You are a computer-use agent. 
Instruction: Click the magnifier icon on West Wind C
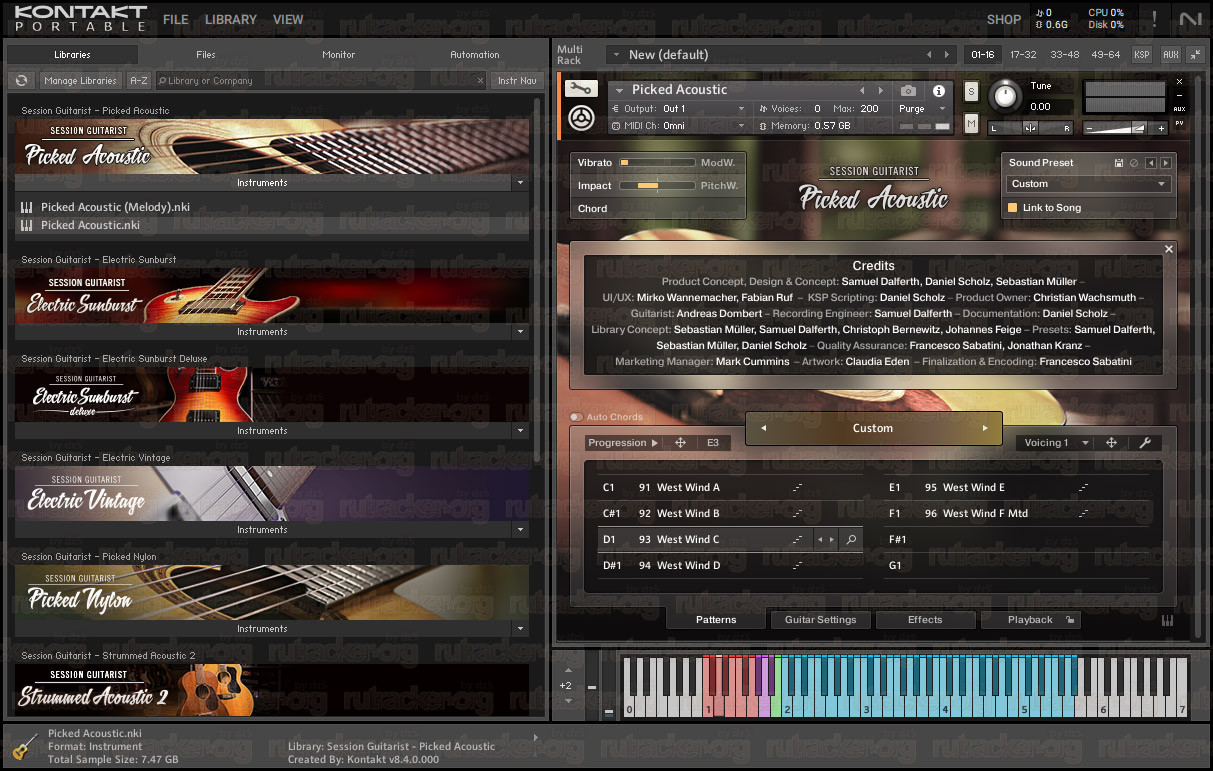[851, 540]
